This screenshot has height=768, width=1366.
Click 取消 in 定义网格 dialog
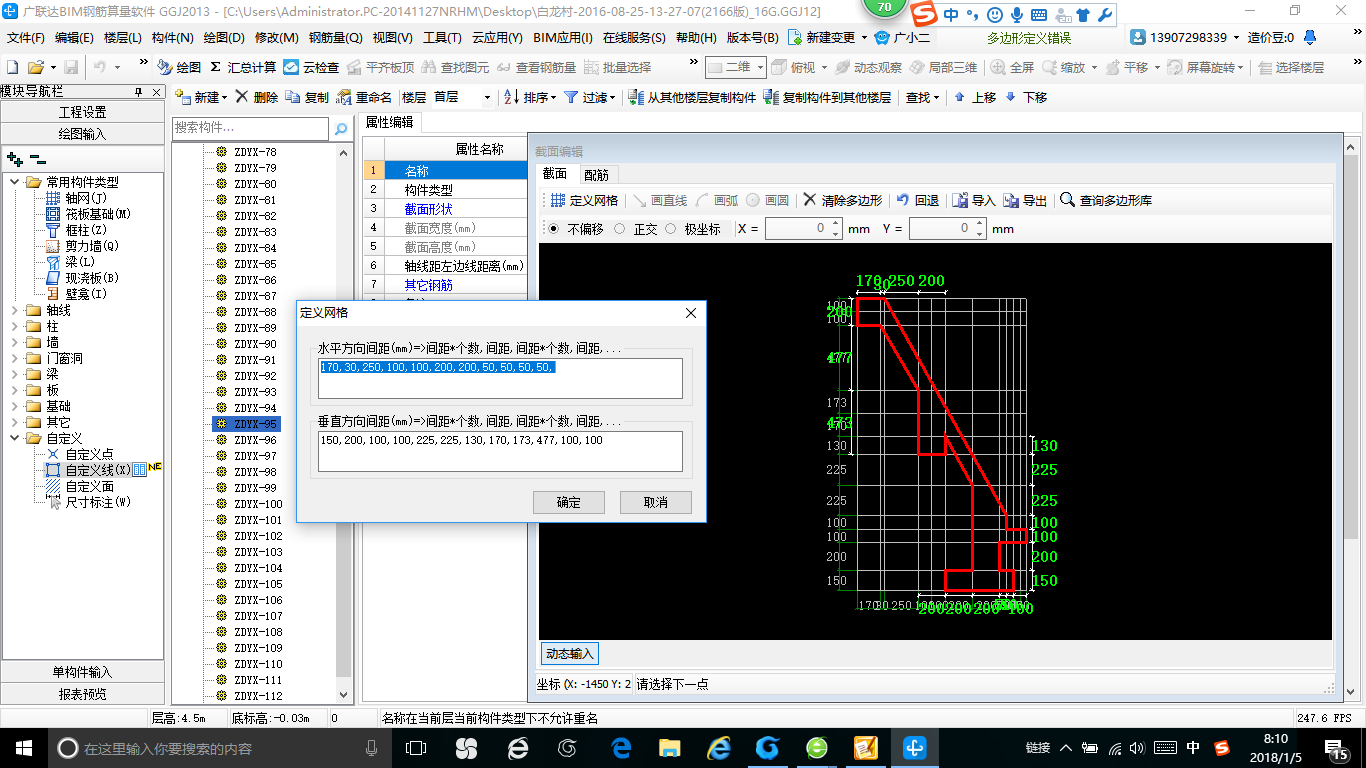click(x=656, y=502)
